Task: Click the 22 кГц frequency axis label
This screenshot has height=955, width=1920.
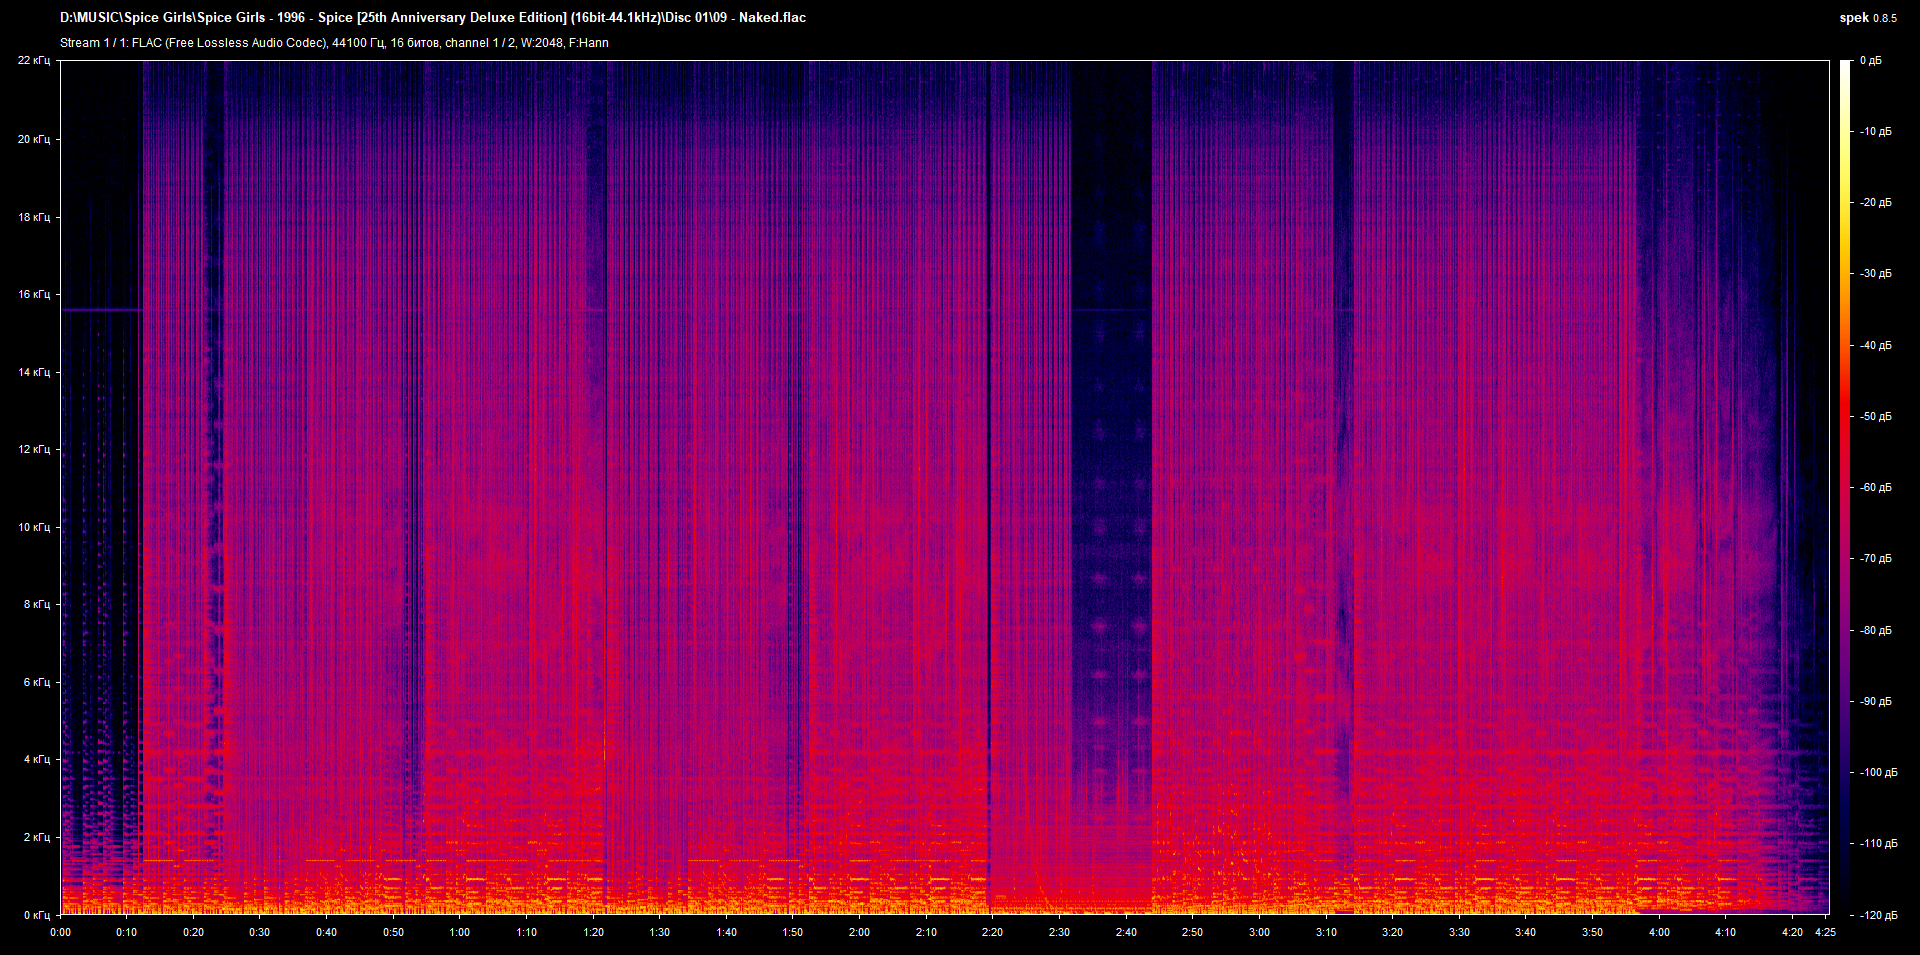Action: tap(36, 60)
